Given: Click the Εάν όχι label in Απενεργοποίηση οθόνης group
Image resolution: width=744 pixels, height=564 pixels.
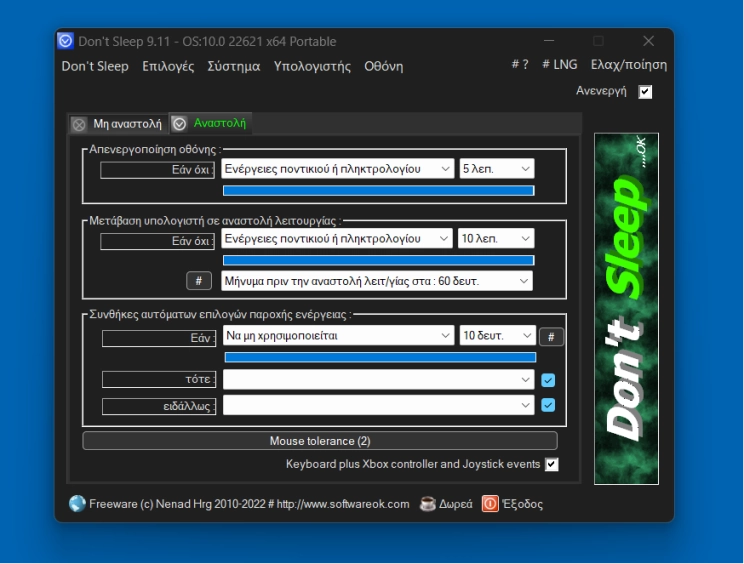Looking at the screenshot, I should point(158,170).
